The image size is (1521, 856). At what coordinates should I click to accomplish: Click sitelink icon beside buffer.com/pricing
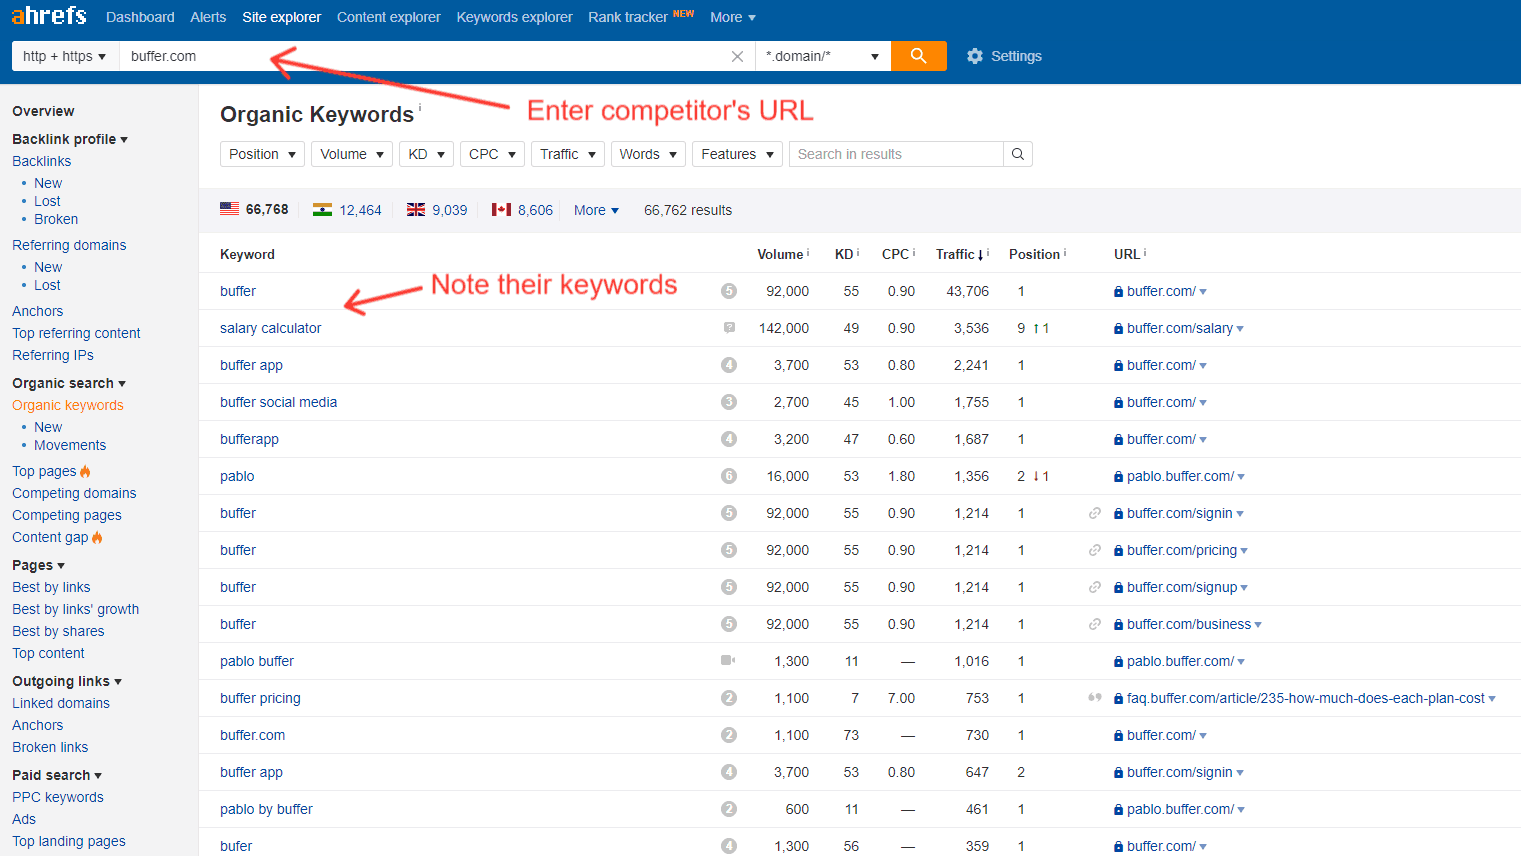pyautogui.click(x=1095, y=550)
